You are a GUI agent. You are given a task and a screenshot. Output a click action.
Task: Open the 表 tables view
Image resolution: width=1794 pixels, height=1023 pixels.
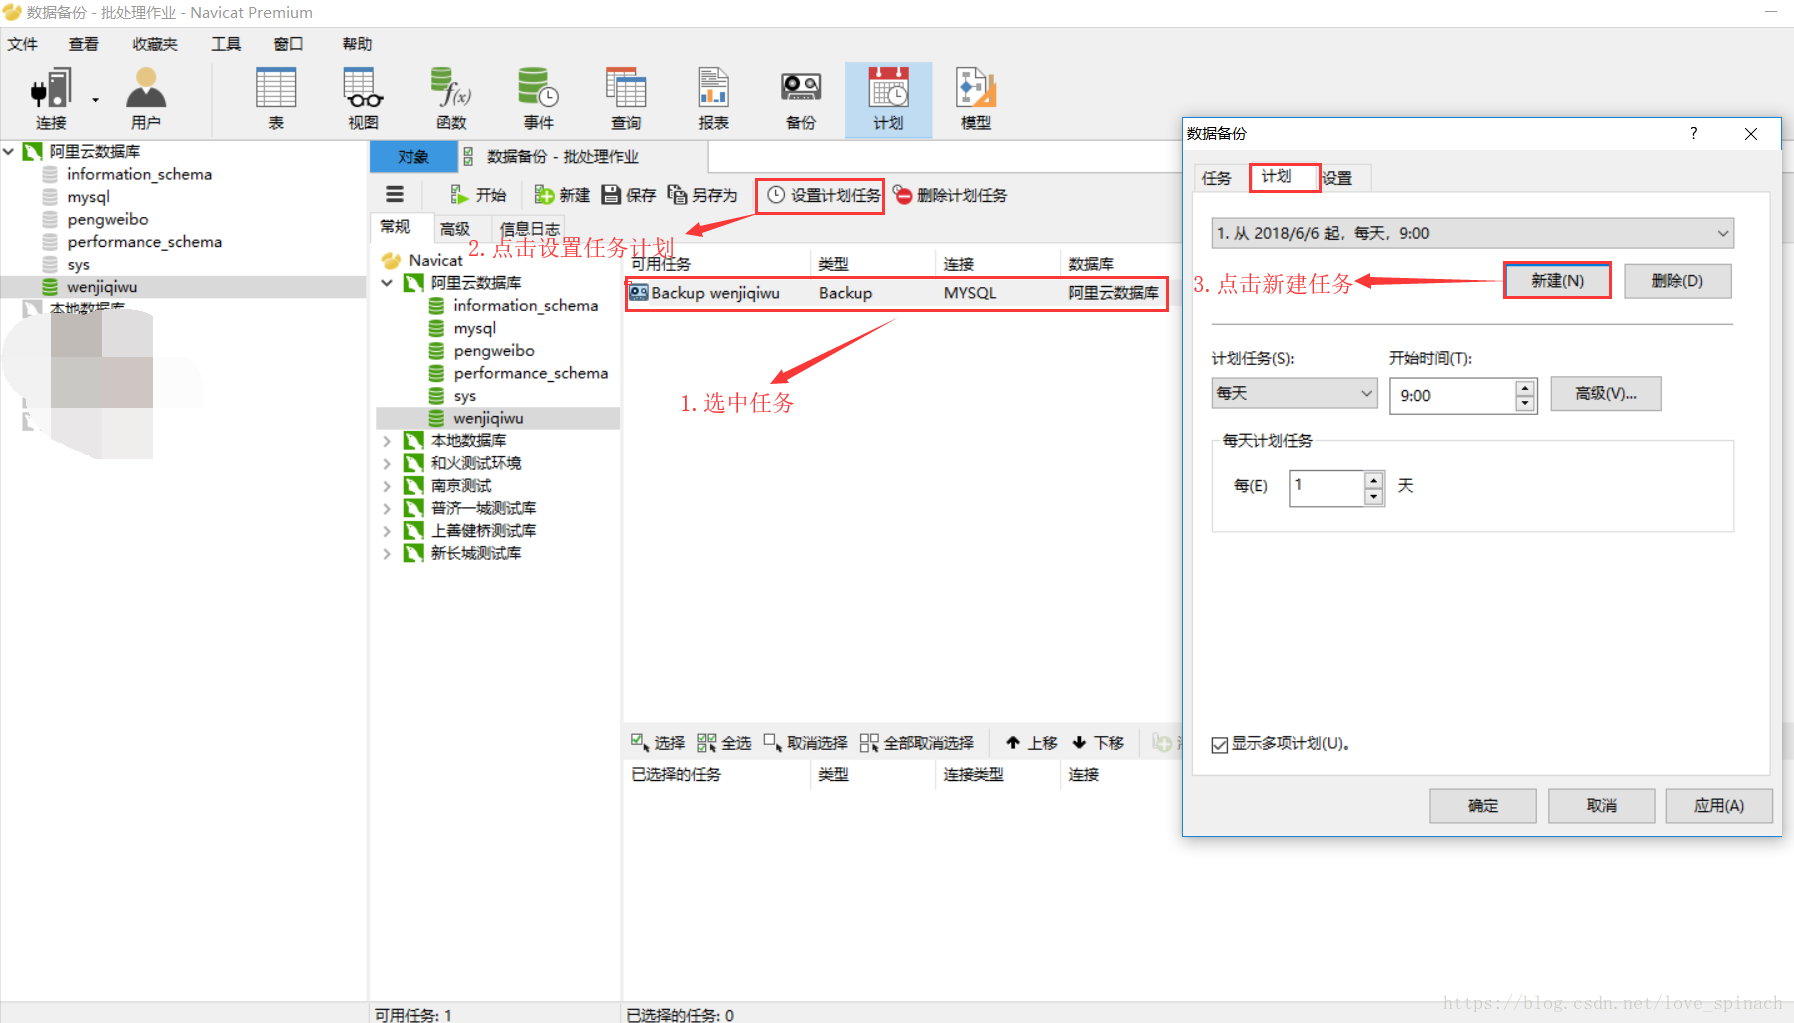[276, 98]
